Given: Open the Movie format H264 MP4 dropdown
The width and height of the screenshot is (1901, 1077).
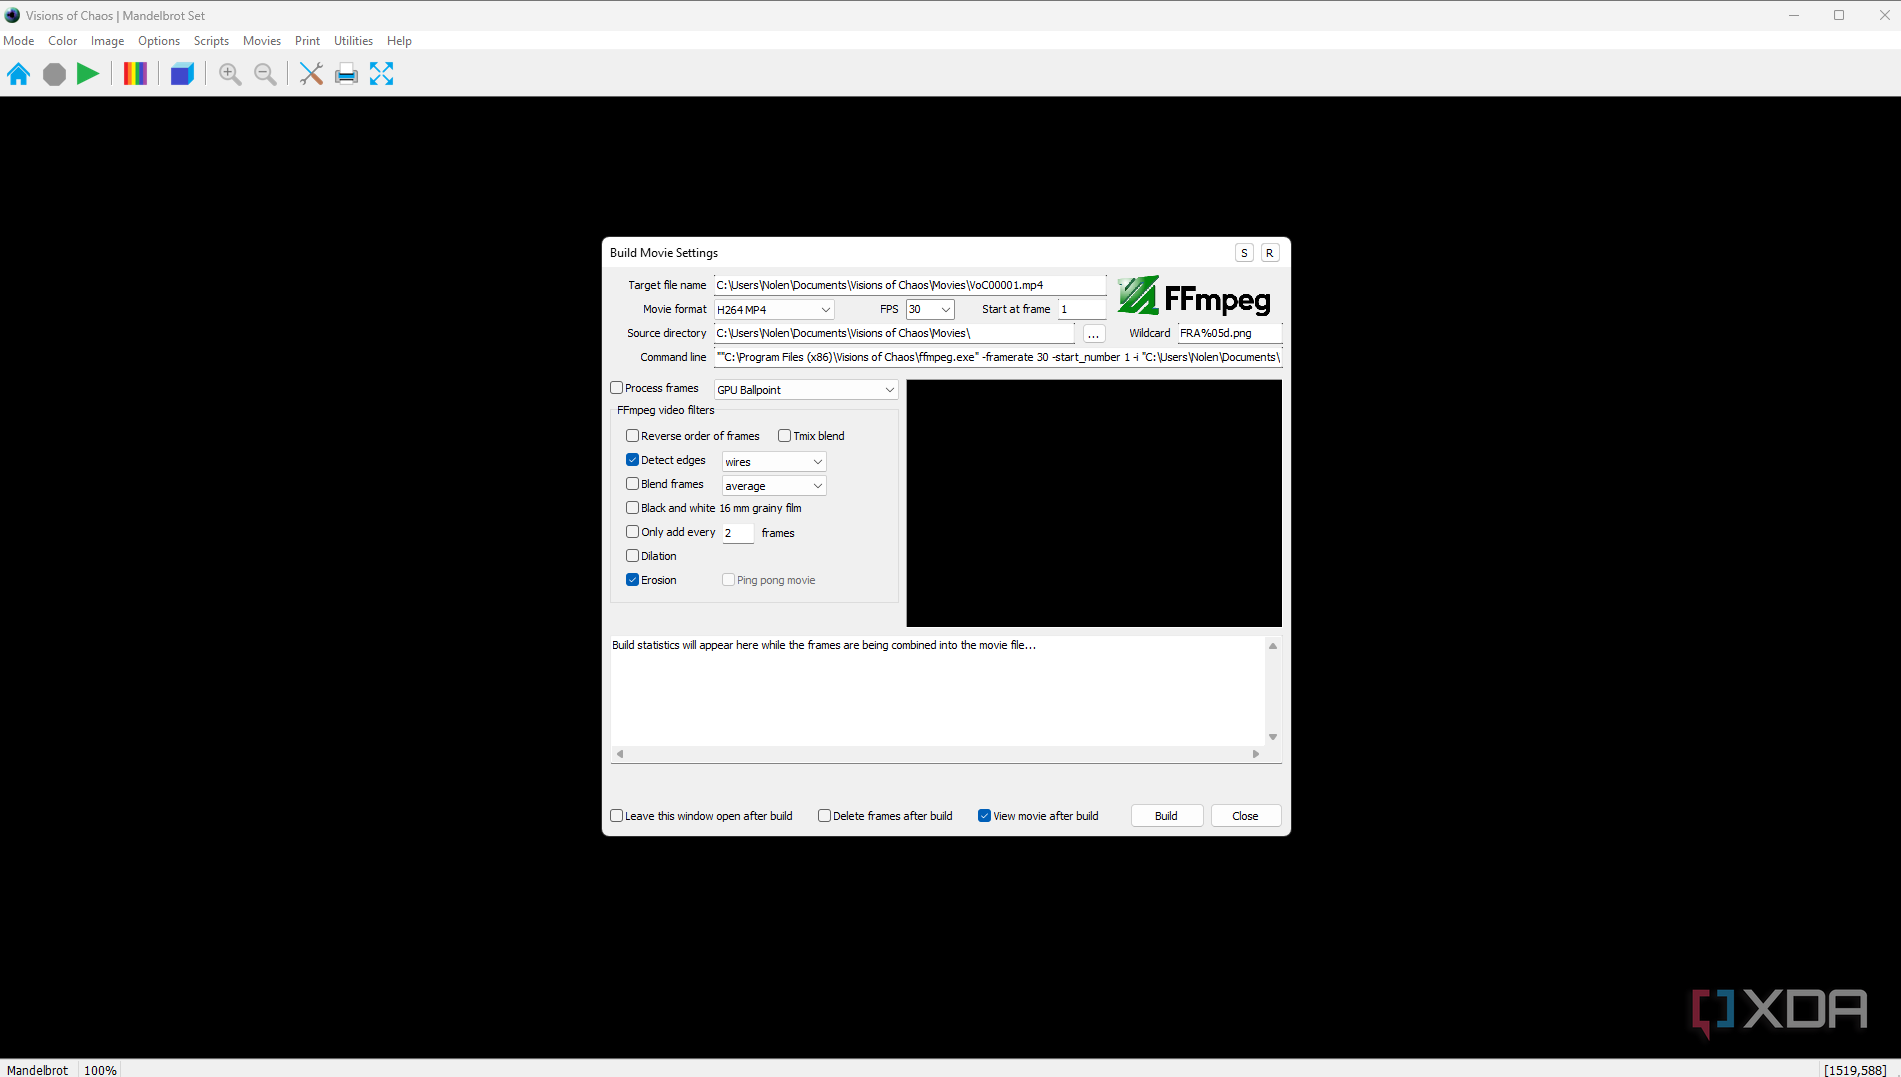Looking at the screenshot, I should (x=774, y=310).
